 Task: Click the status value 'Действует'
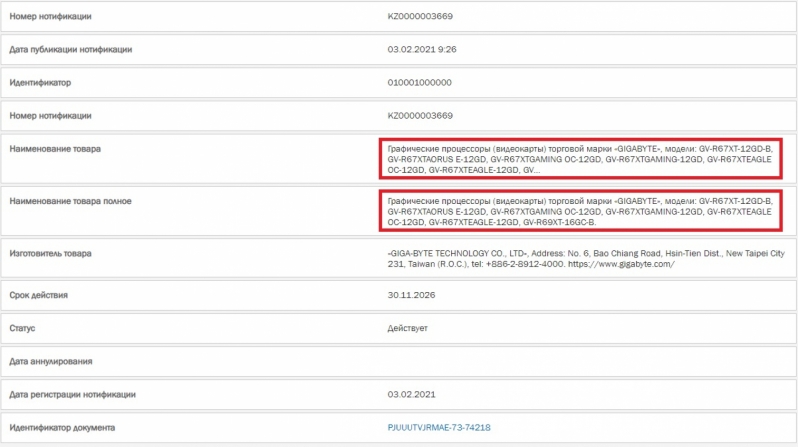(408, 328)
